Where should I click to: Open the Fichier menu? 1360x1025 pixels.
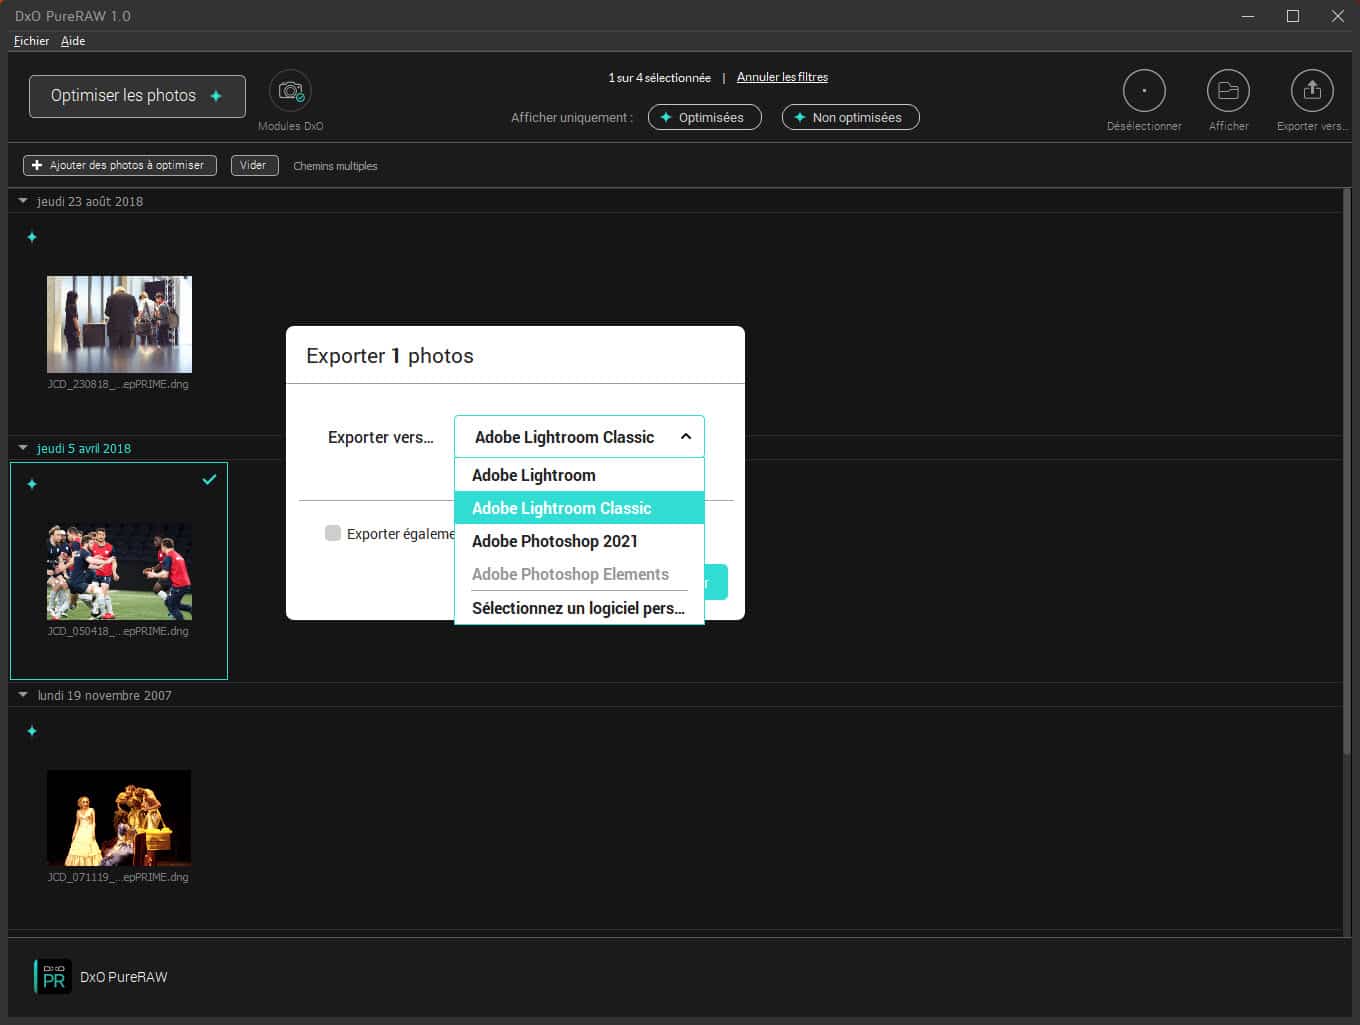point(31,41)
